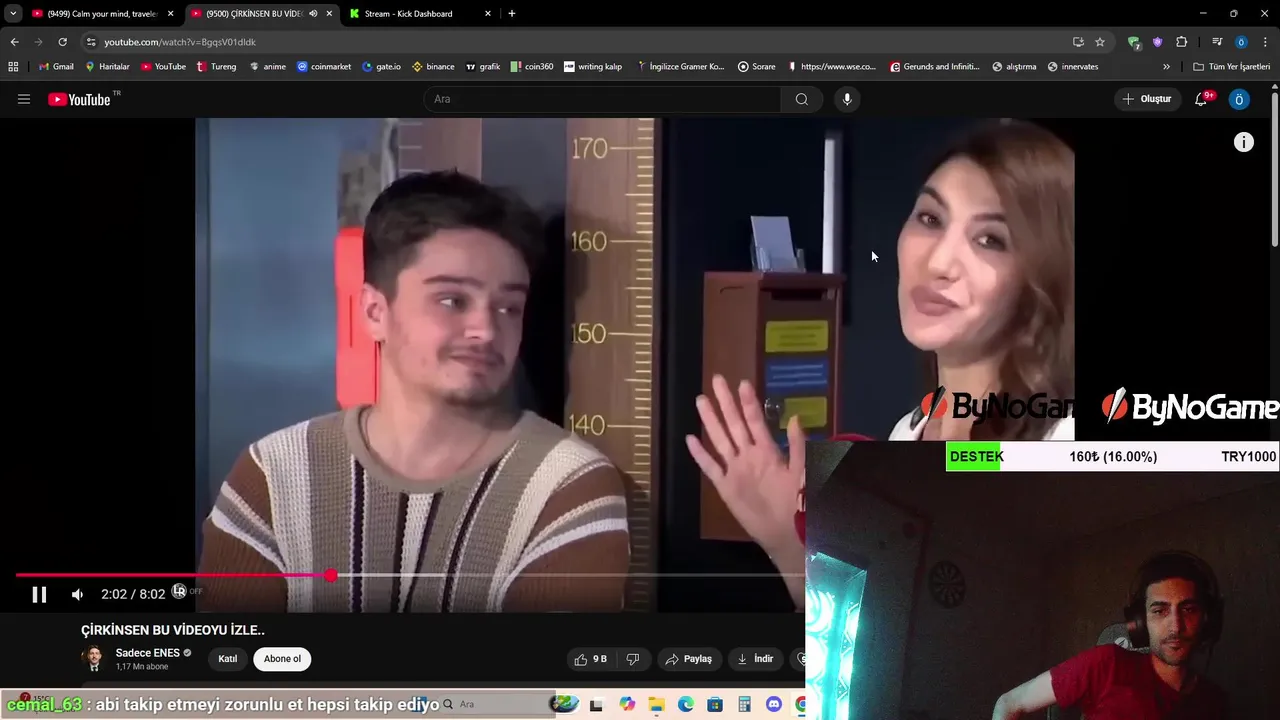The width and height of the screenshot is (1280, 720).
Task: Expand the hidden bookmarks overflow chevron
Action: [x=1166, y=67]
